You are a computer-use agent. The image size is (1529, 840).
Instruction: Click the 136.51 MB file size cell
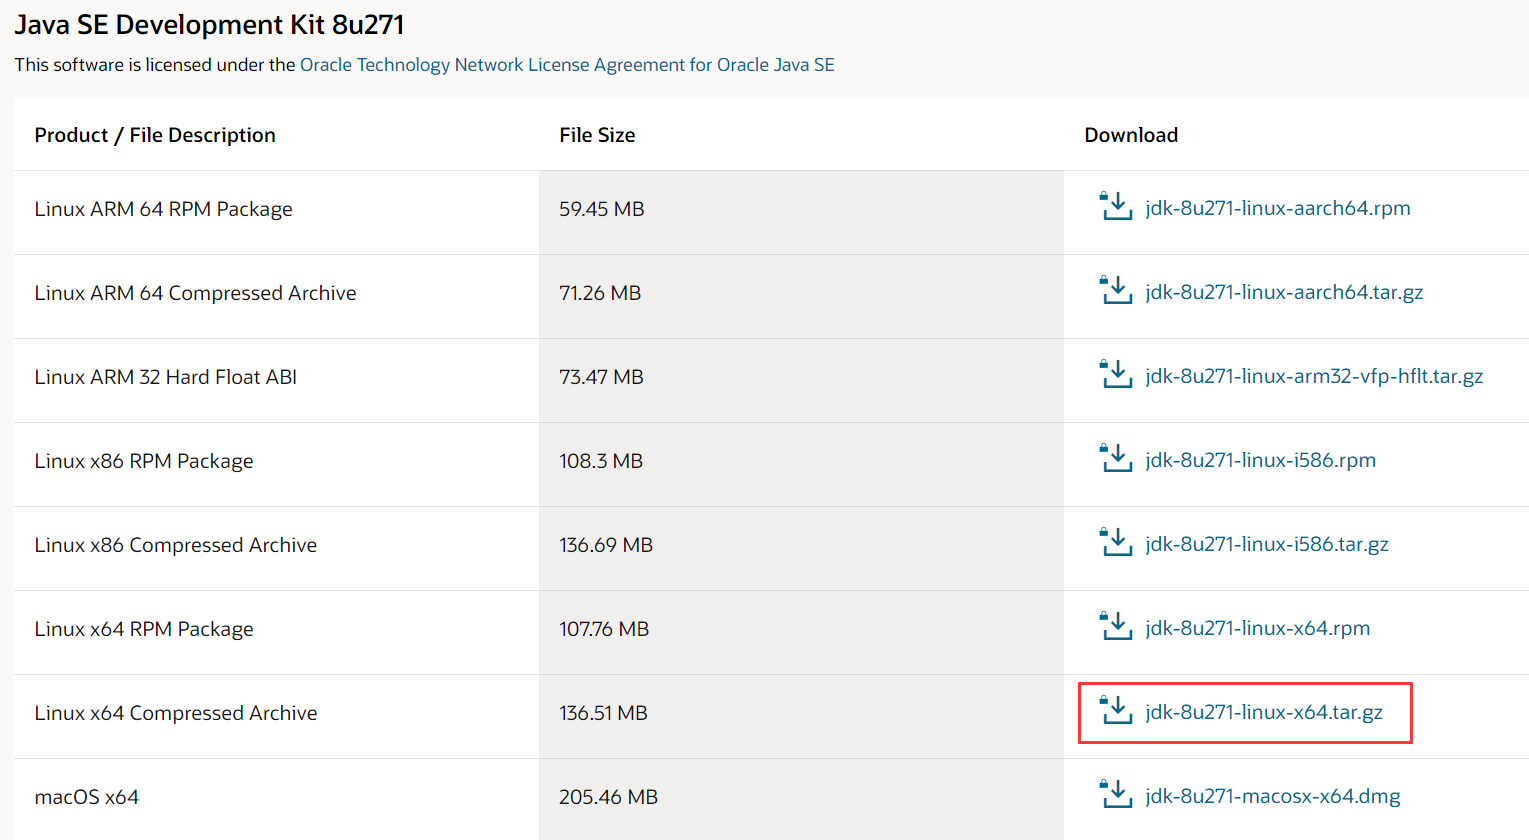point(603,713)
